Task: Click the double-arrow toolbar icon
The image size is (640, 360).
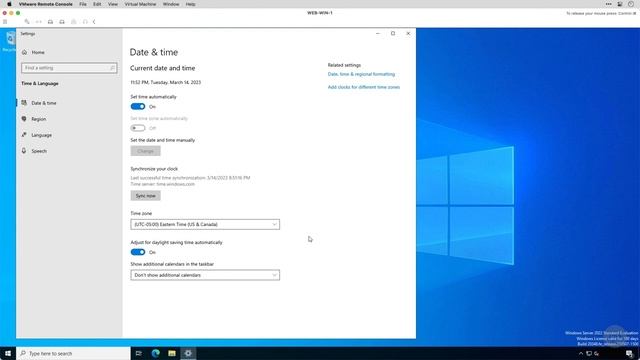Action: click(x=39, y=22)
